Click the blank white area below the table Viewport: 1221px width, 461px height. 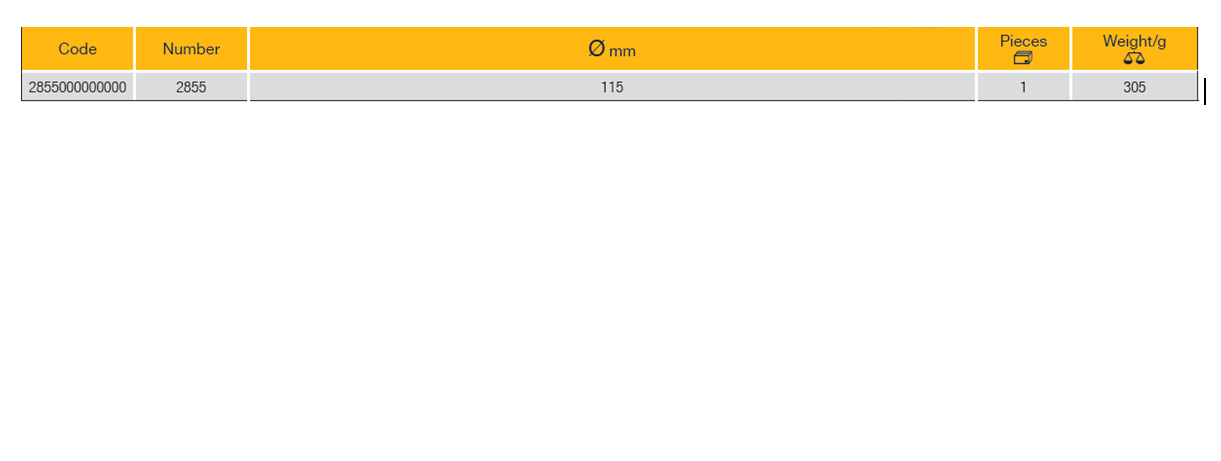coord(610,280)
